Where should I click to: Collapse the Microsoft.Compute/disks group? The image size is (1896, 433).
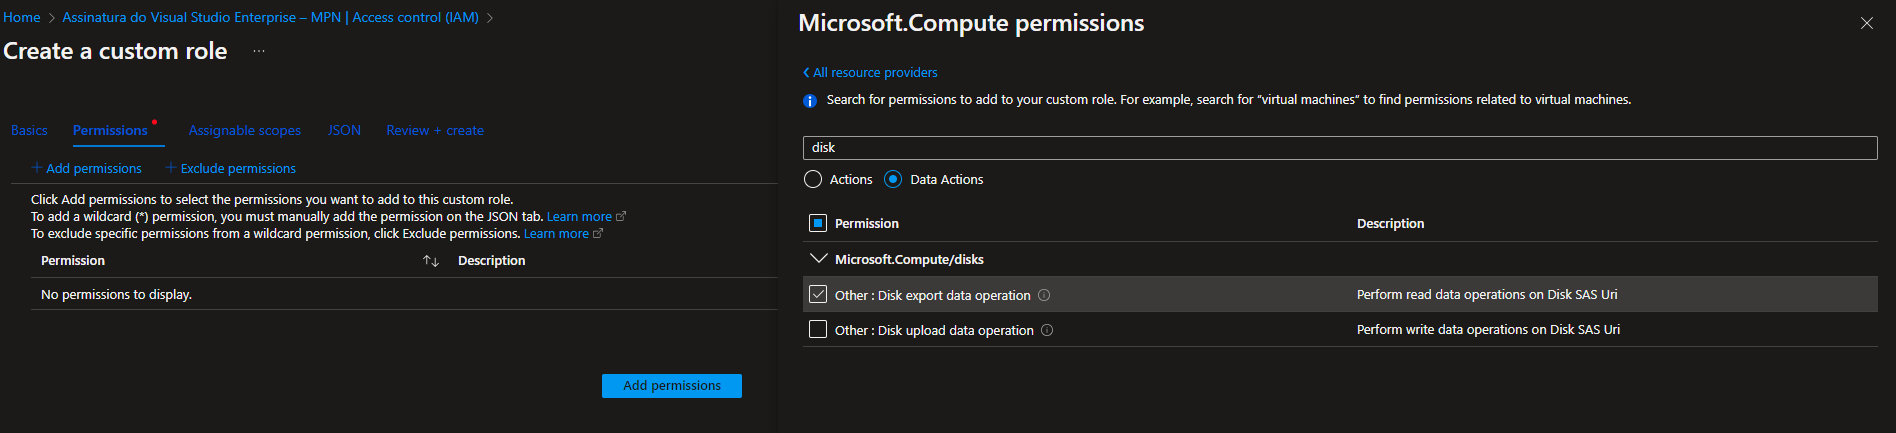819,259
